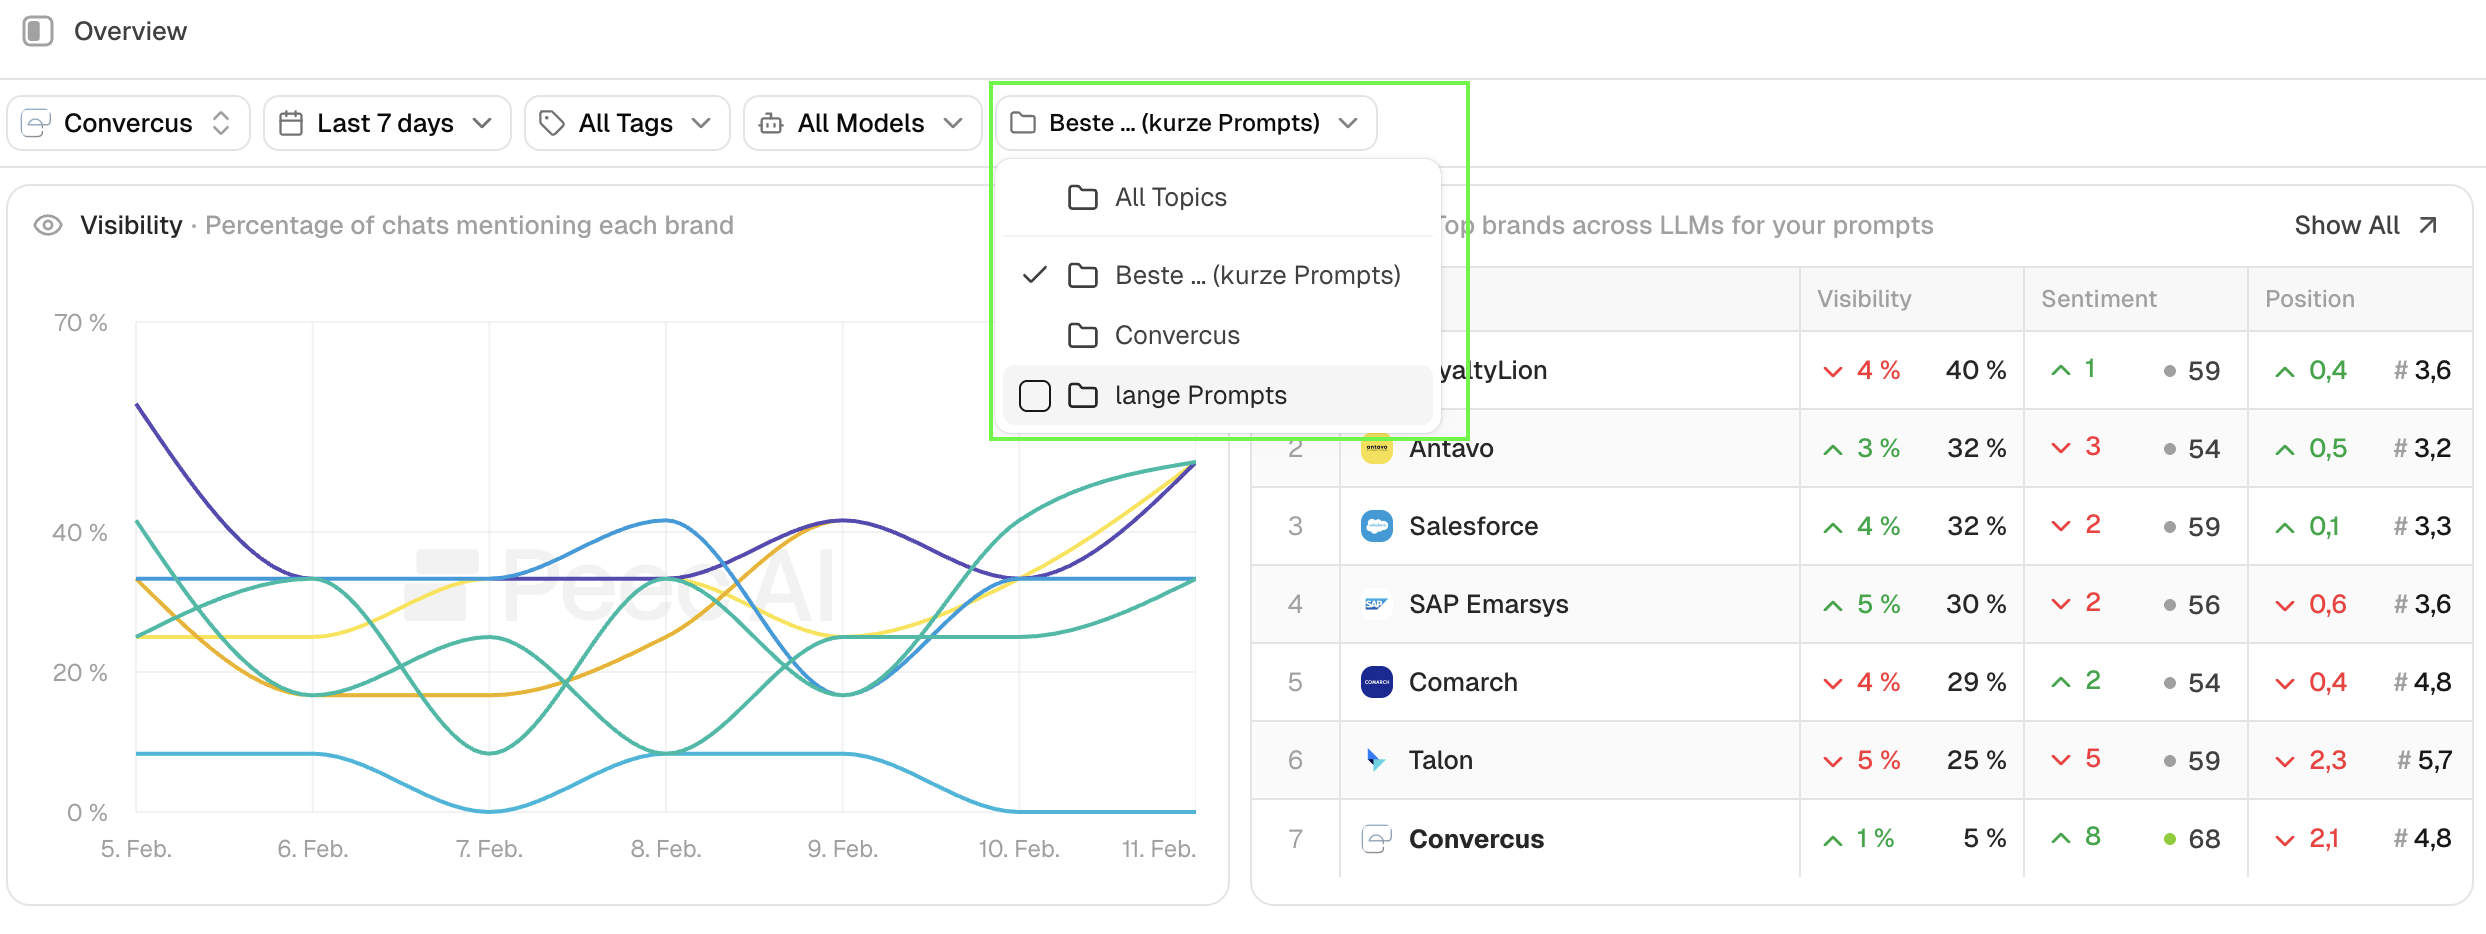Viewport: 2486px width, 934px height.
Task: Click the Comarch brand logo icon
Action: [1377, 682]
